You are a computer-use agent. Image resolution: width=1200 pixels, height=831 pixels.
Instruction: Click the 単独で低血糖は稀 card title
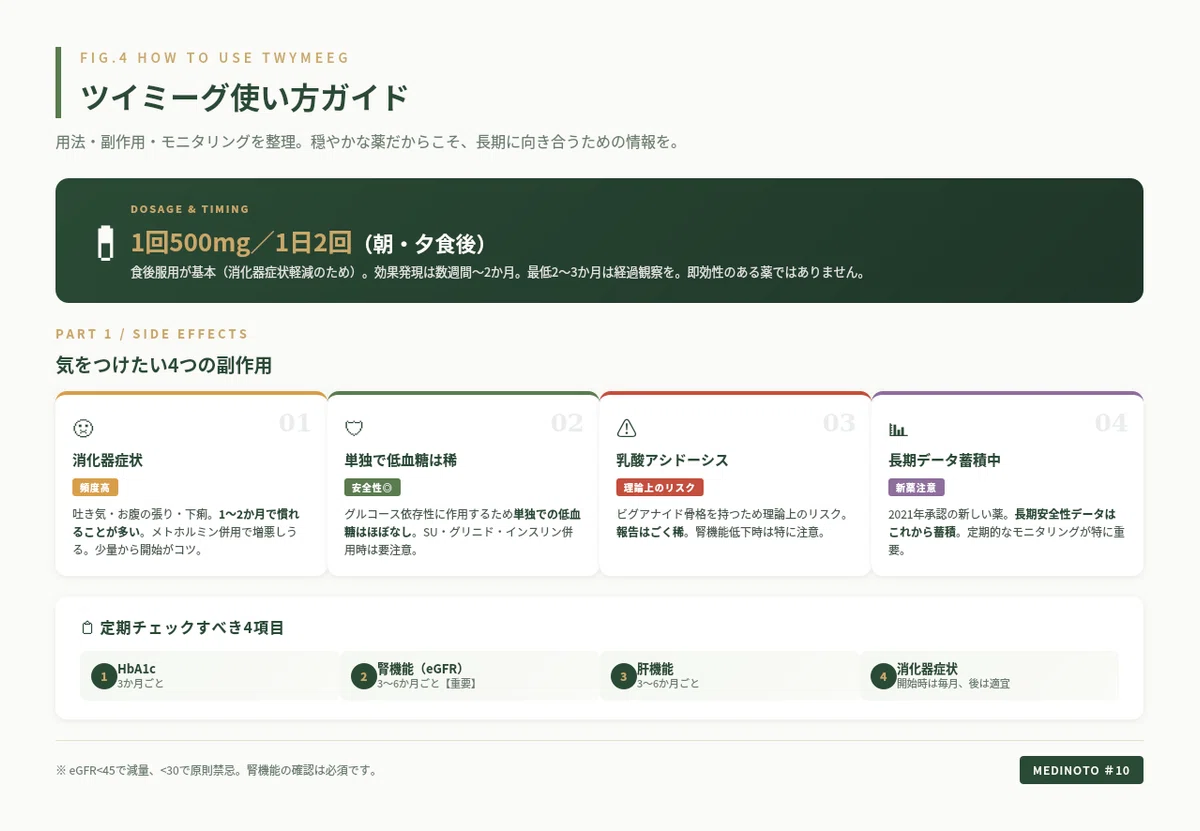[401, 460]
